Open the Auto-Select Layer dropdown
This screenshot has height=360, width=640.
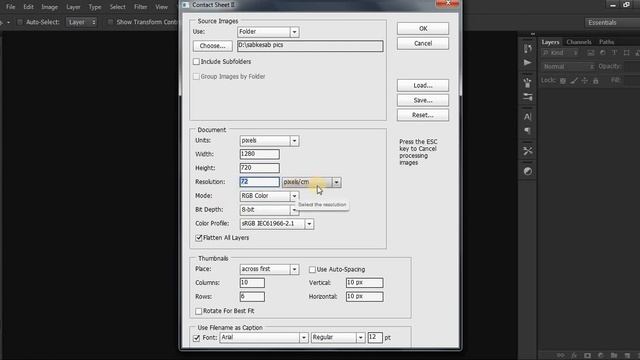(x=82, y=22)
